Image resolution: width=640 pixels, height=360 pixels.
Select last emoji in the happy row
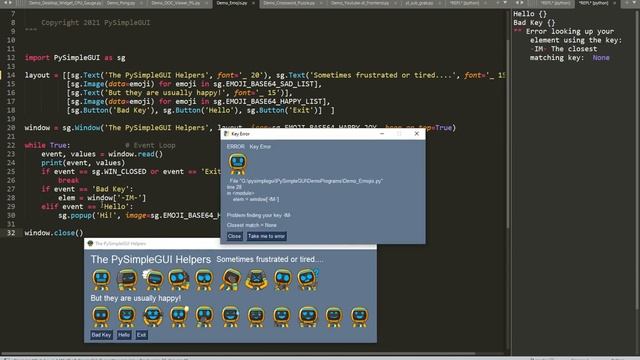tap(360, 317)
